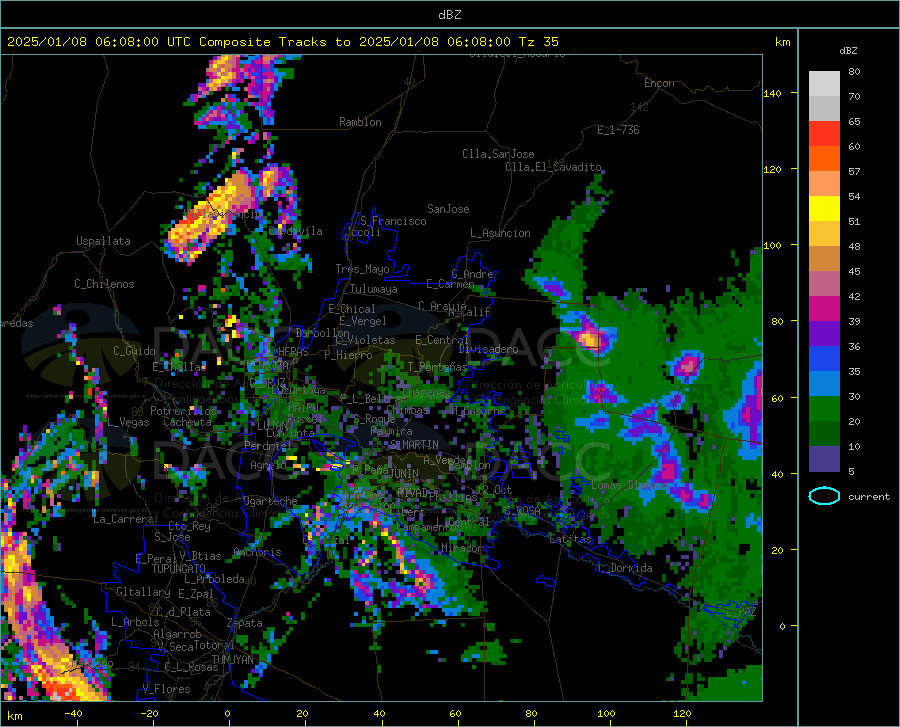The width and height of the screenshot is (900, 727).
Task: Select the purple 36-39 dBZ legend swatch
Action: (824, 334)
